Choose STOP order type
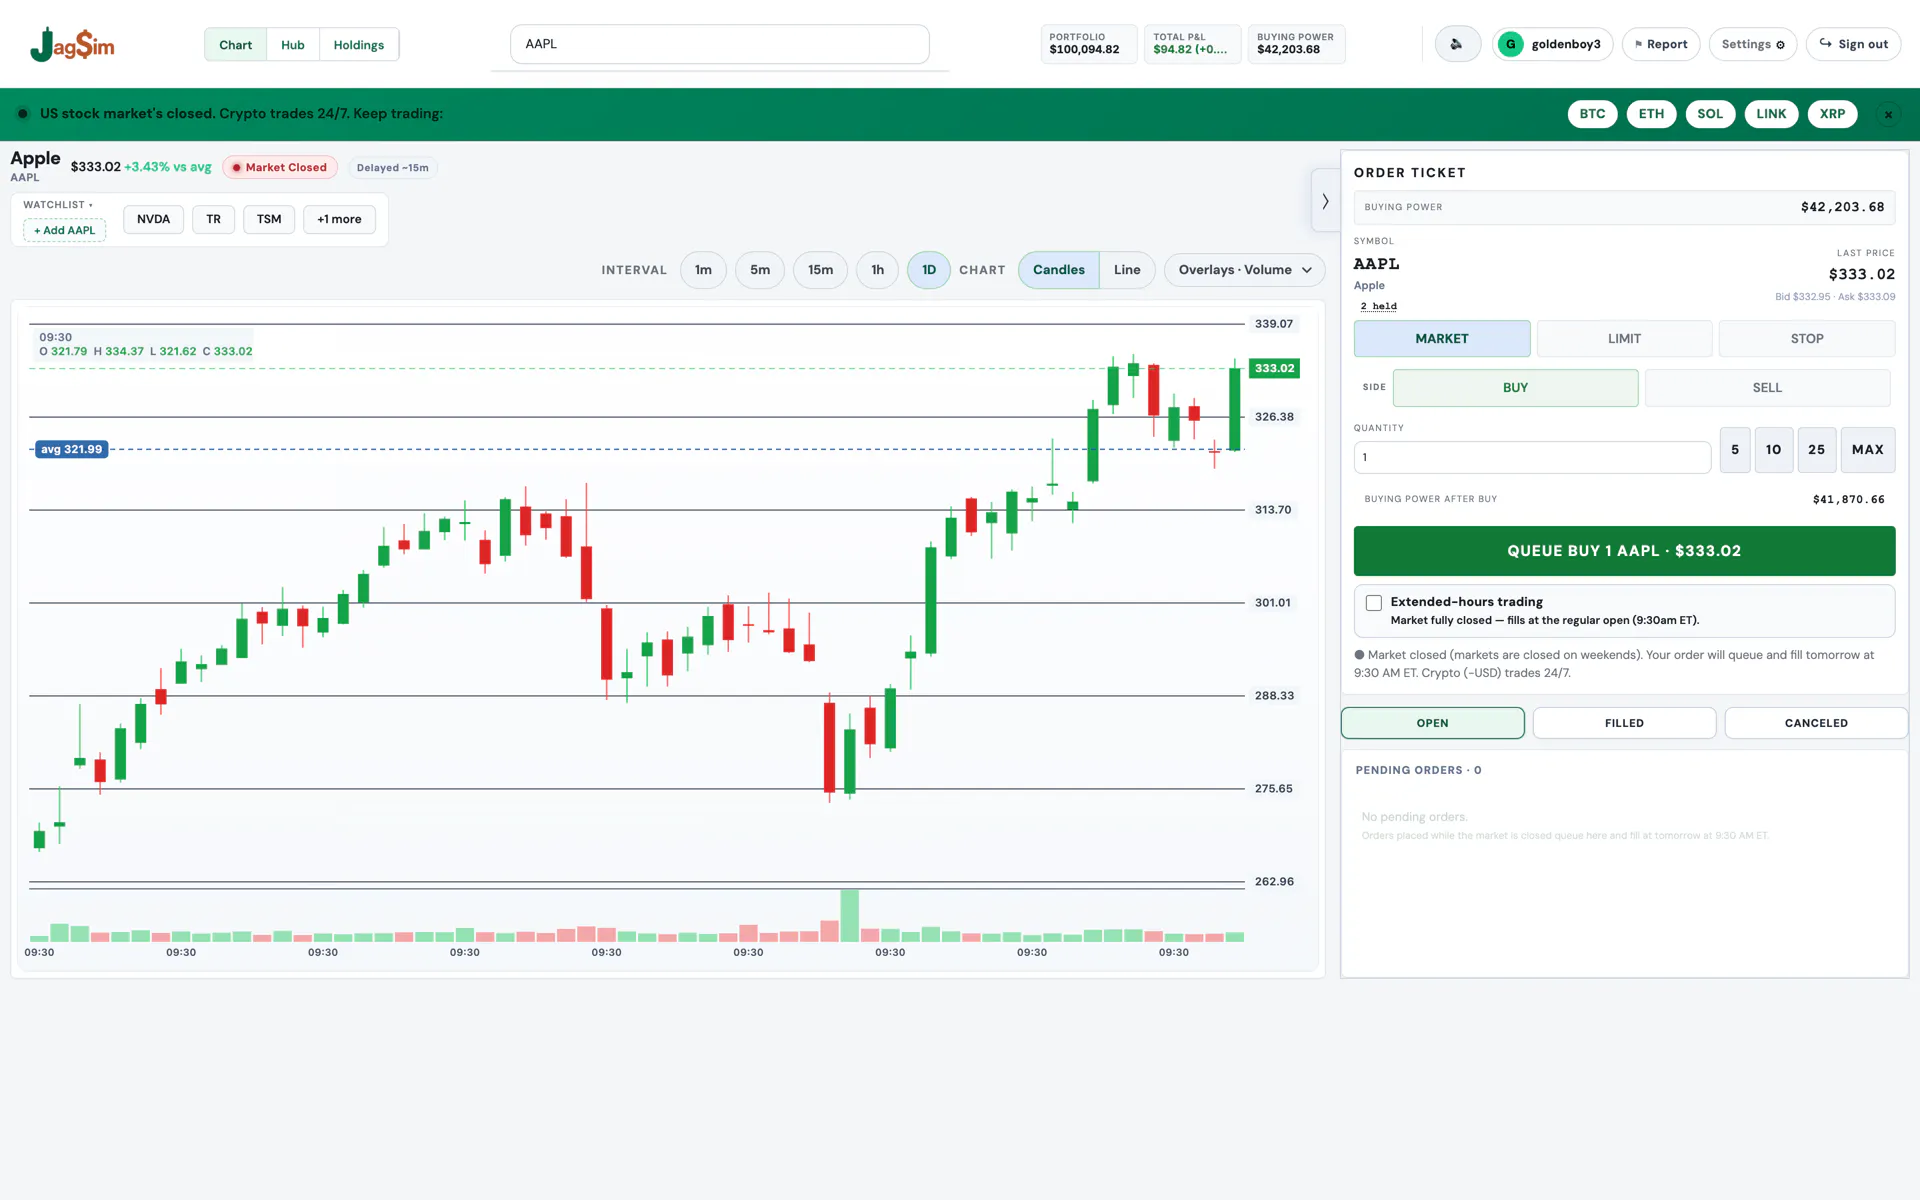Viewport: 1920px width, 1200px height. pos(1806,339)
